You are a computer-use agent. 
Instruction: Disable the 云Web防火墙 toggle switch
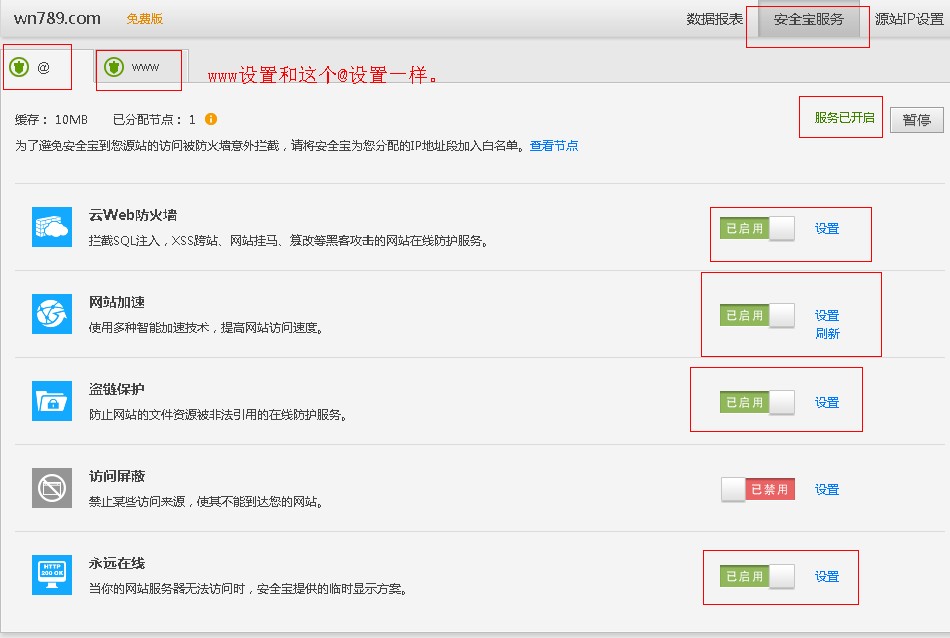(757, 229)
